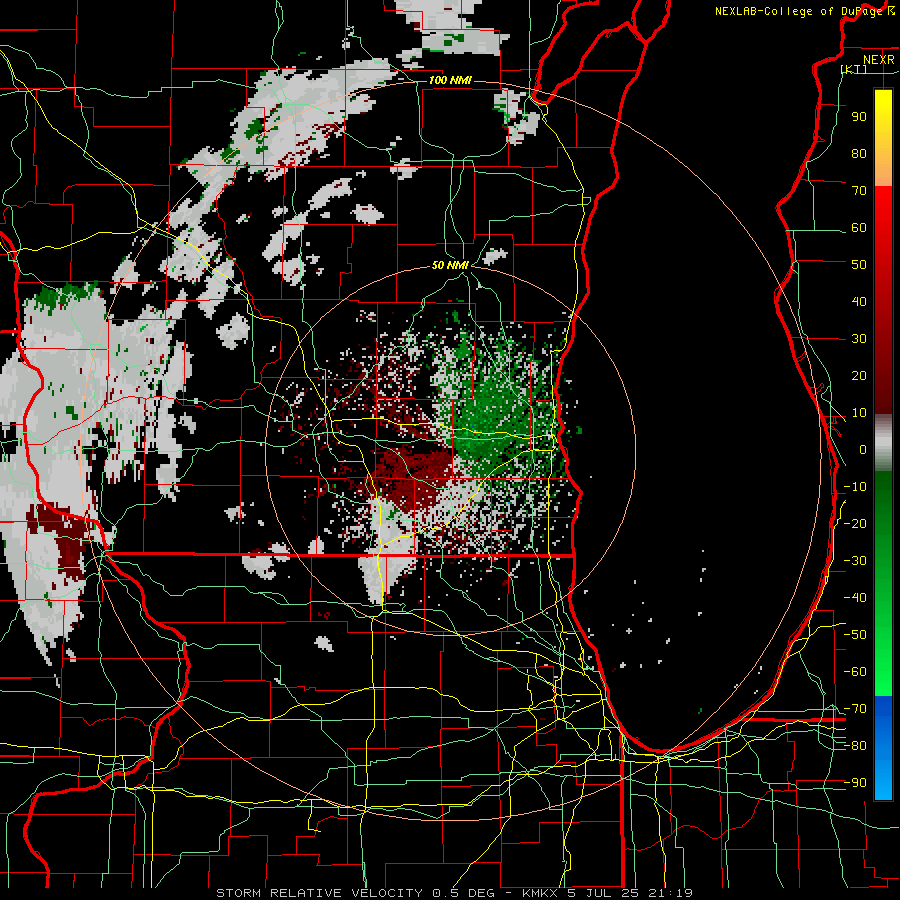Click the "30" value on velocity scale
The image size is (900, 900).
(x=859, y=339)
